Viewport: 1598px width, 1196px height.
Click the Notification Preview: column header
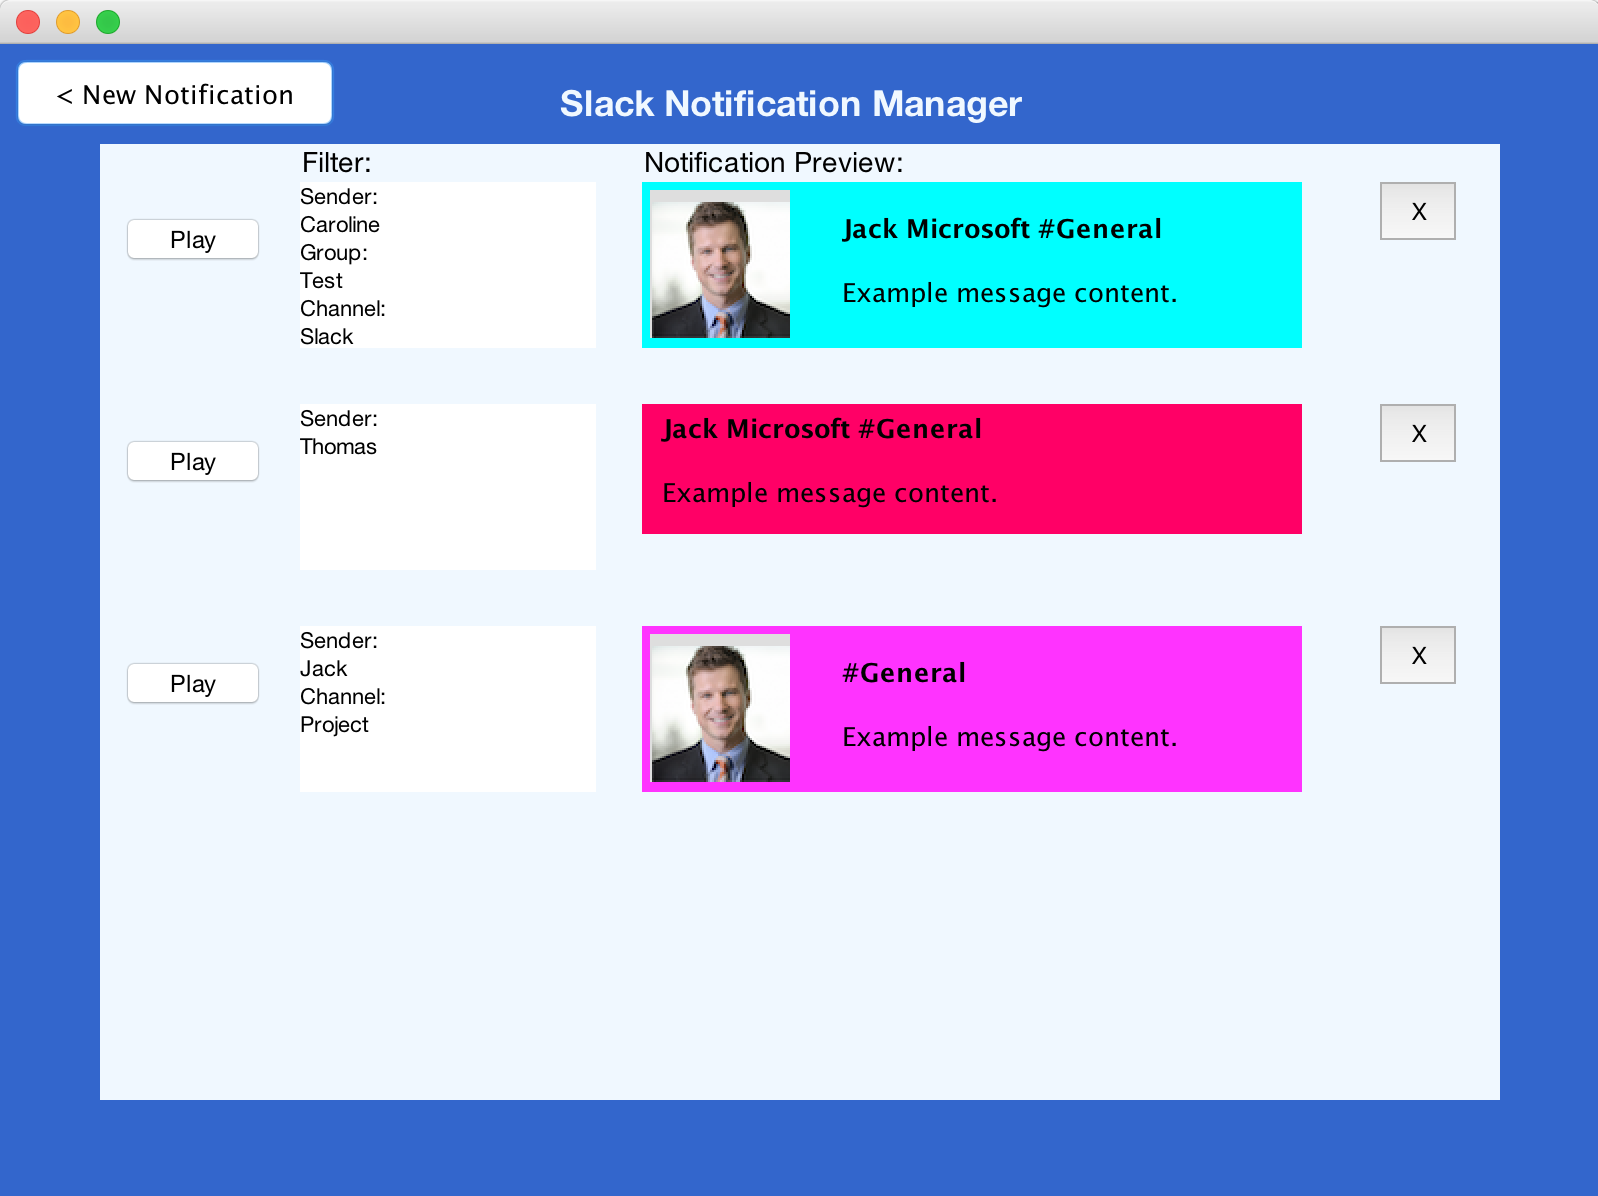tap(773, 163)
